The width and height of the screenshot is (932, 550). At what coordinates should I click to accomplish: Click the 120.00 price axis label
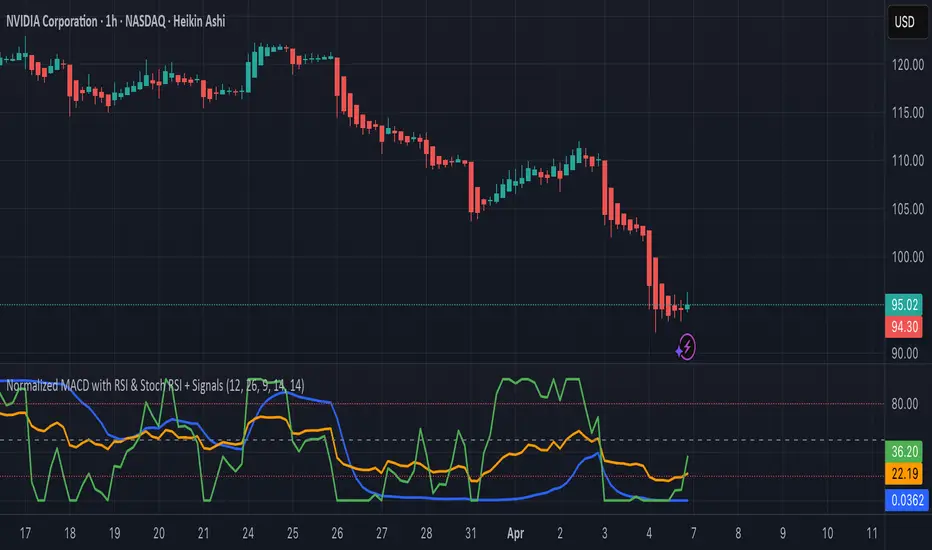point(908,65)
